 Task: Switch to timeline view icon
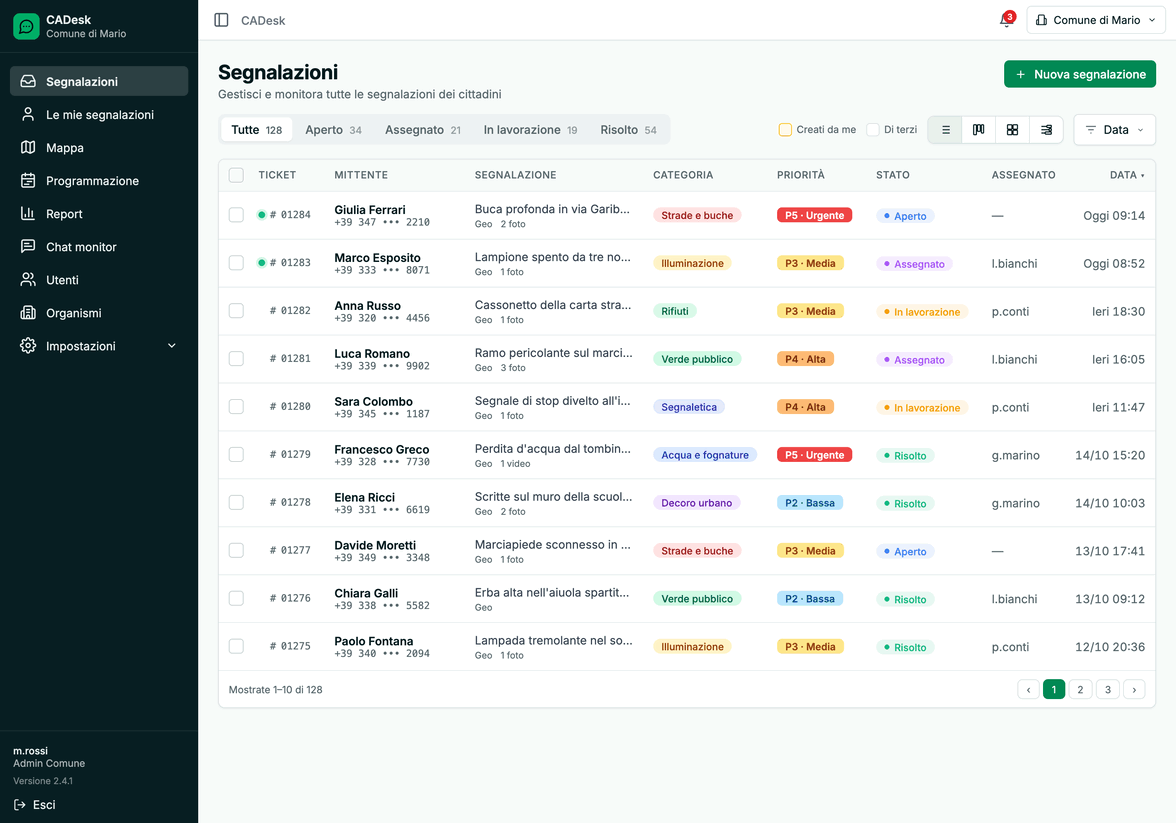1046,130
